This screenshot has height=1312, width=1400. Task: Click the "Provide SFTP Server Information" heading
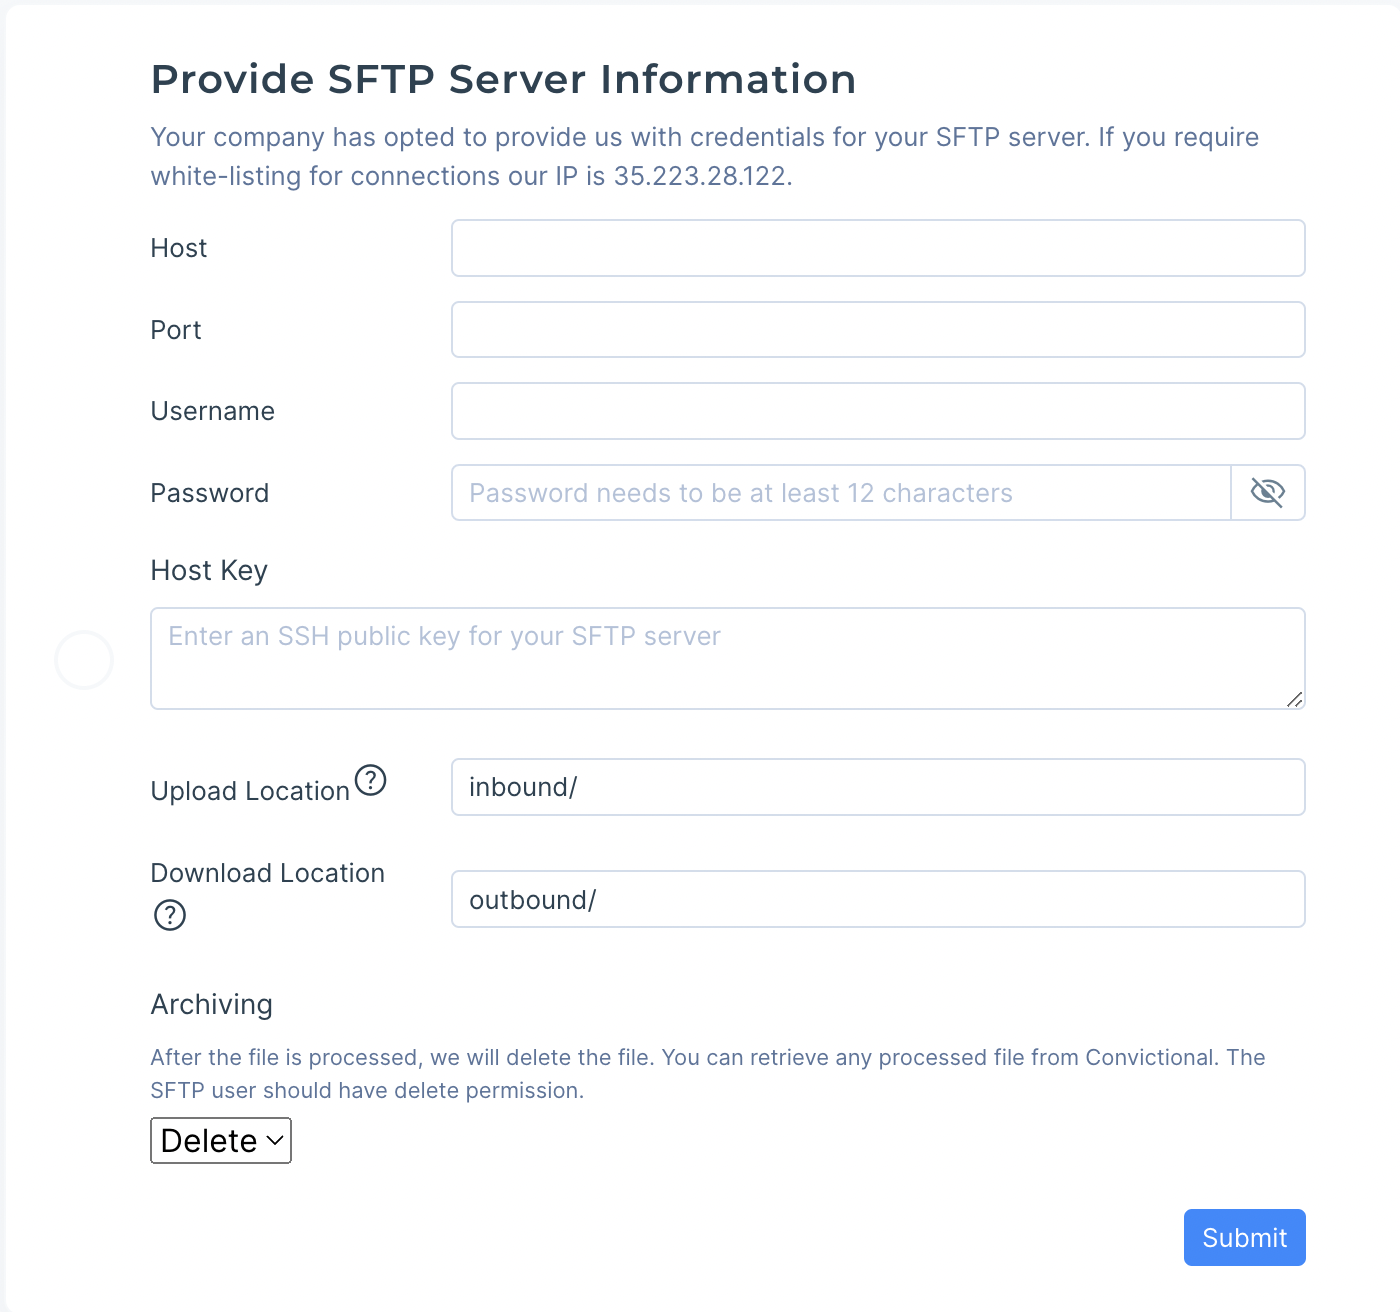[x=503, y=79]
